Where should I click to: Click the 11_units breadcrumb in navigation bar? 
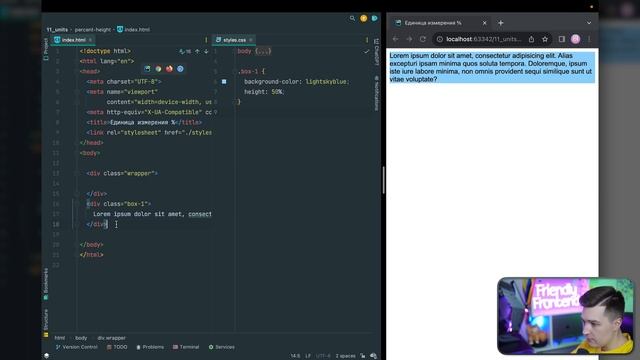[x=57, y=30]
